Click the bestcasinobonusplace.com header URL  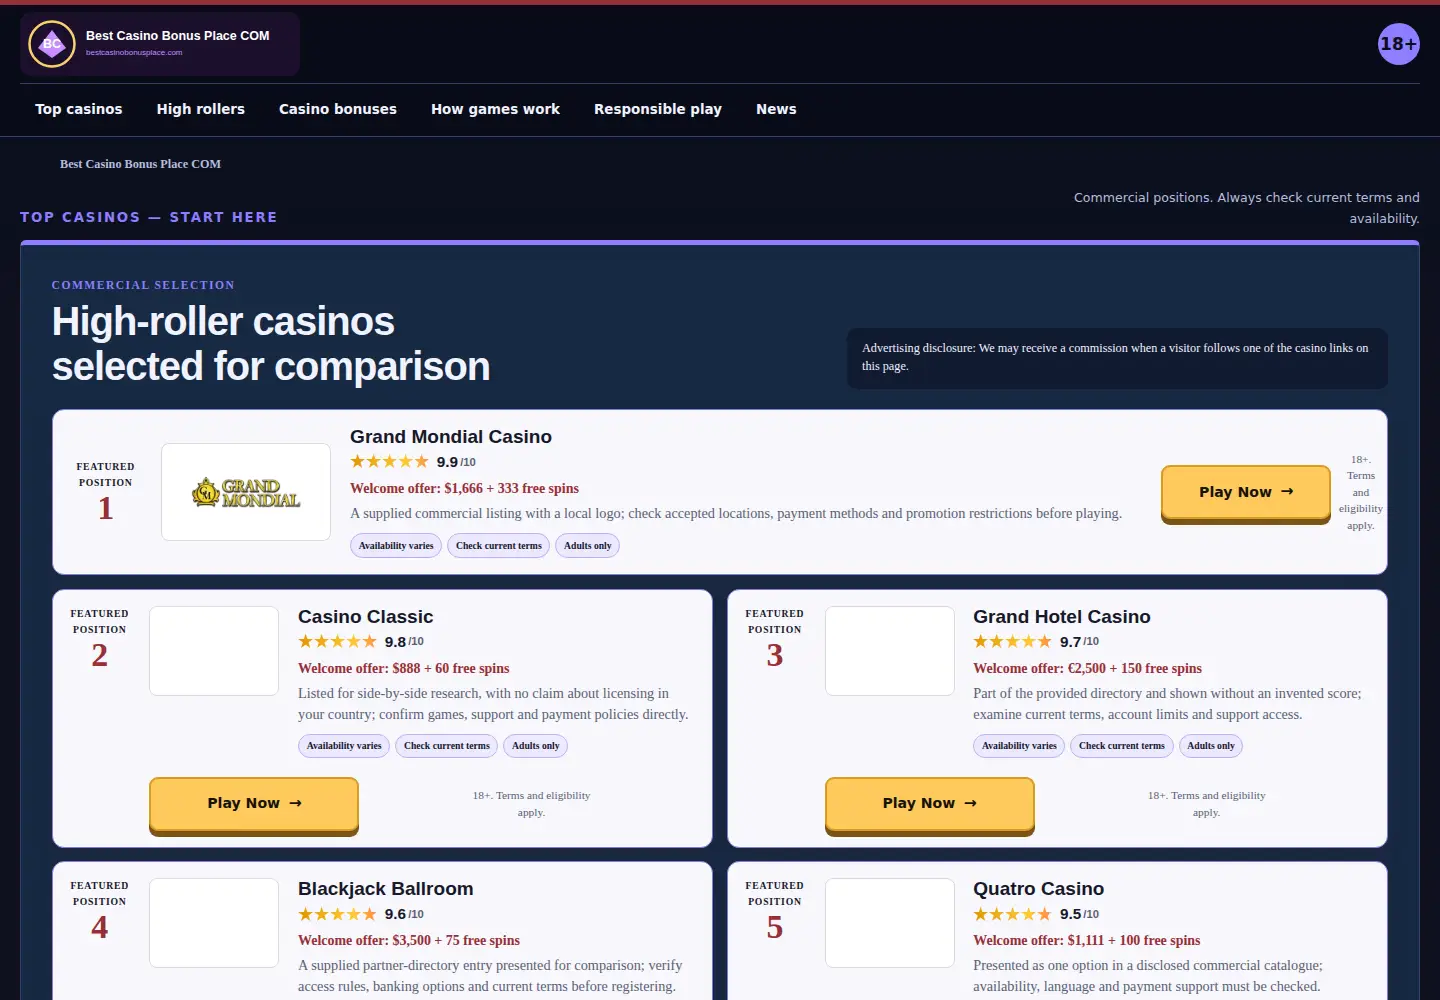point(134,52)
